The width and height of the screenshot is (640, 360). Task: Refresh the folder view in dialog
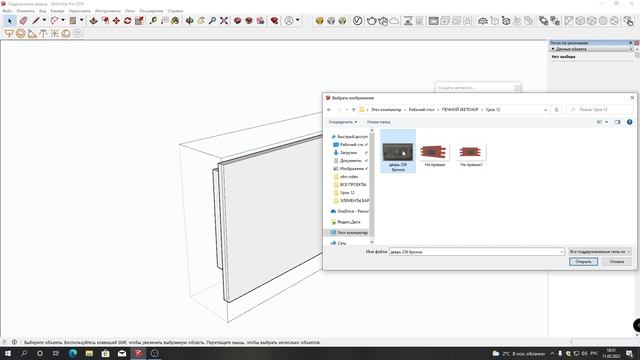pyautogui.click(x=556, y=110)
